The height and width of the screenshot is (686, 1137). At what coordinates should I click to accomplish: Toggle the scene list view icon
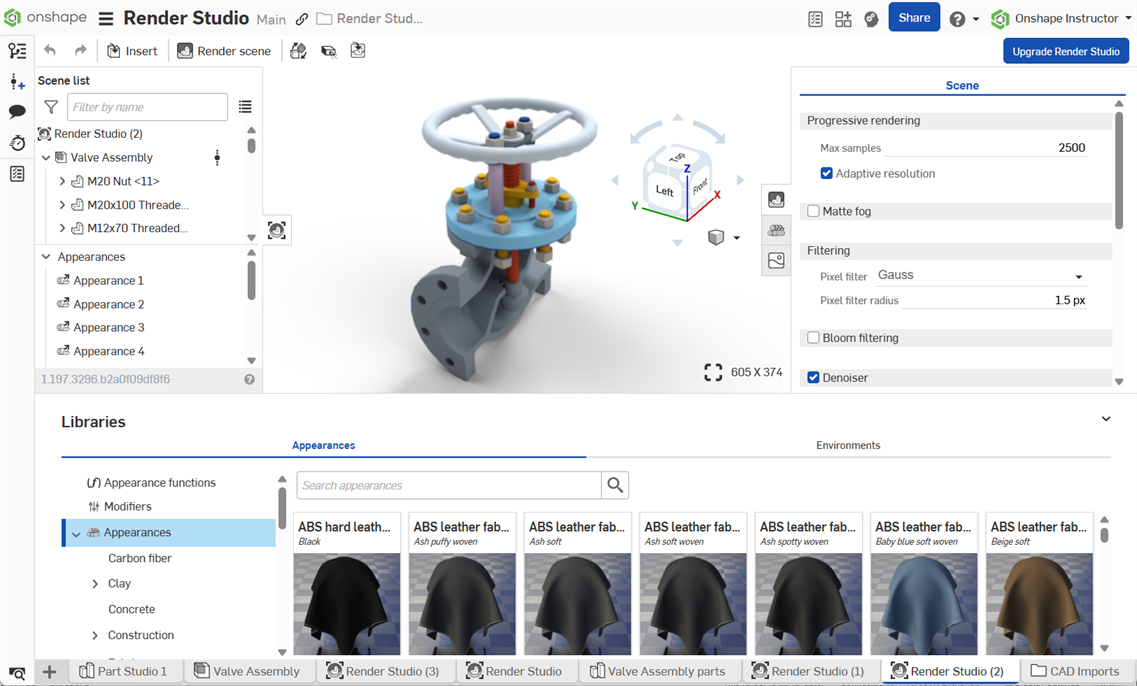coord(245,107)
